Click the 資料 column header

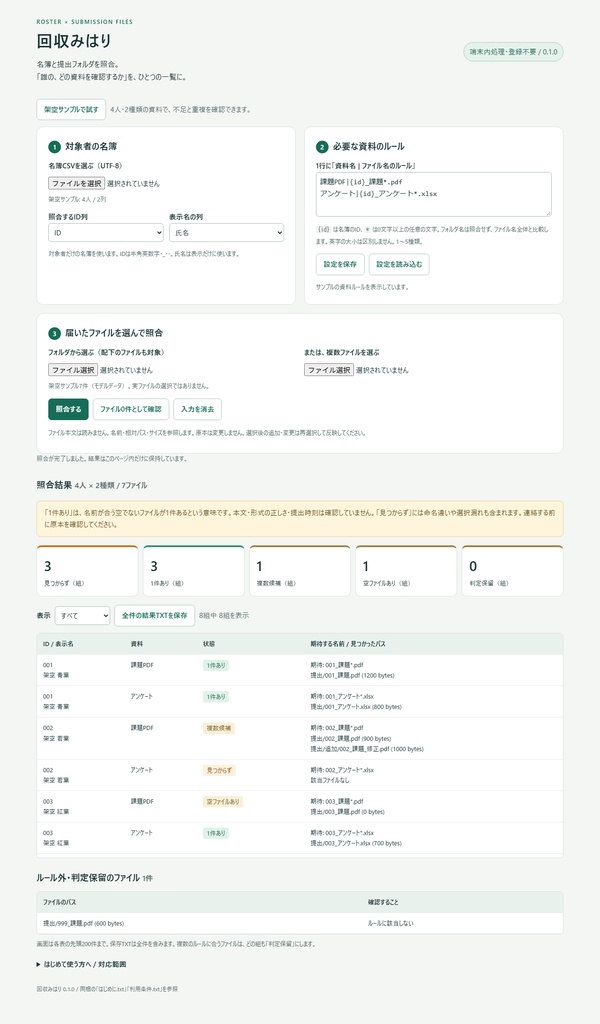click(x=136, y=644)
